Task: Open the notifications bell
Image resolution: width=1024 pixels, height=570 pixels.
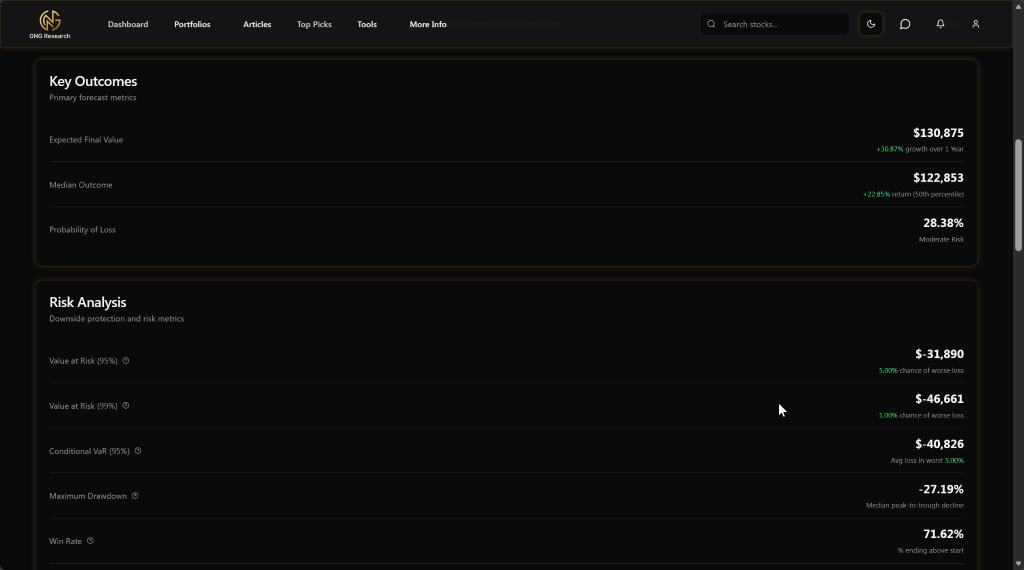Action: (940, 24)
